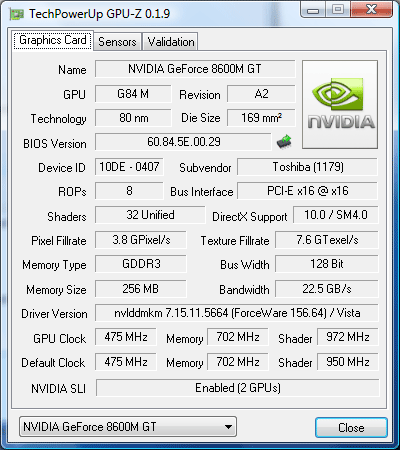This screenshot has width=400, height=450.
Task: Click the Texture Fillrate value 7.6 GTexel/s
Action: 327,240
